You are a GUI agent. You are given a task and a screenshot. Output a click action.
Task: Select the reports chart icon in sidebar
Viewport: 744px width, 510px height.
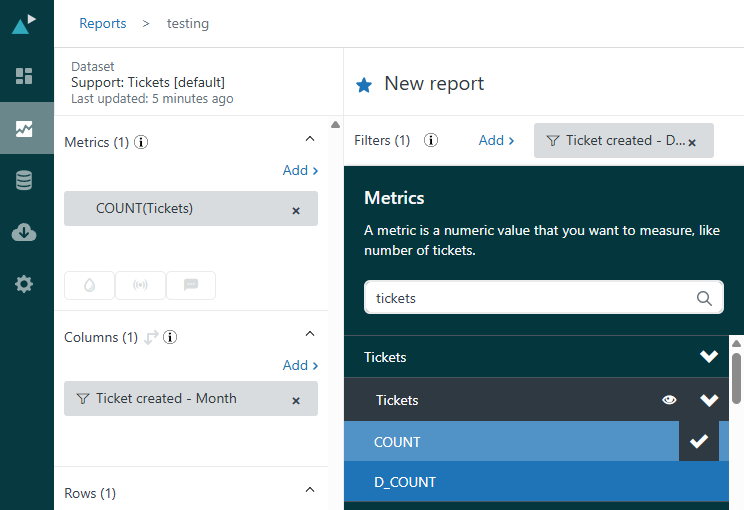point(24,128)
